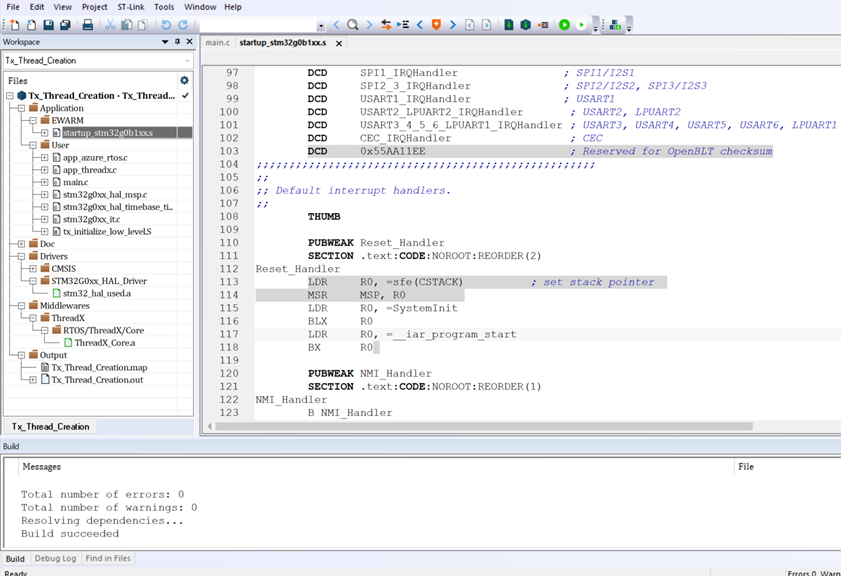Toggle breakpoint from the toolbar
Image resolution: width=842 pixels, height=576 pixels.
tap(543, 25)
